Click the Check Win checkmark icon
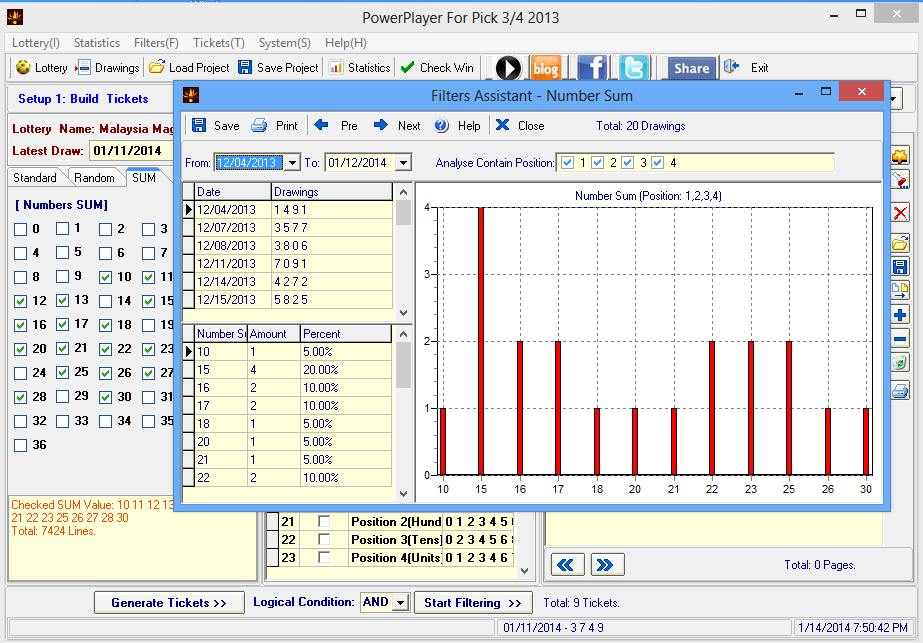923x643 pixels. tap(407, 67)
